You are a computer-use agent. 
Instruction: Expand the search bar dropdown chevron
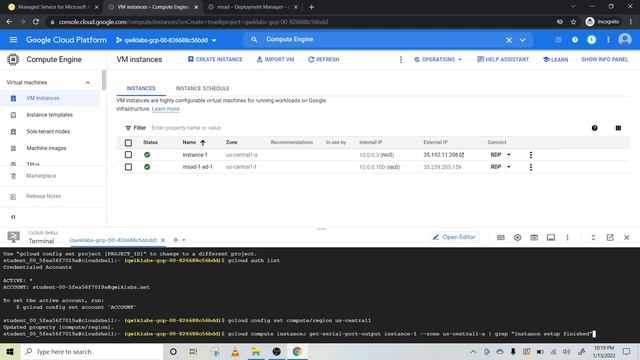pyautogui.click(x=522, y=40)
